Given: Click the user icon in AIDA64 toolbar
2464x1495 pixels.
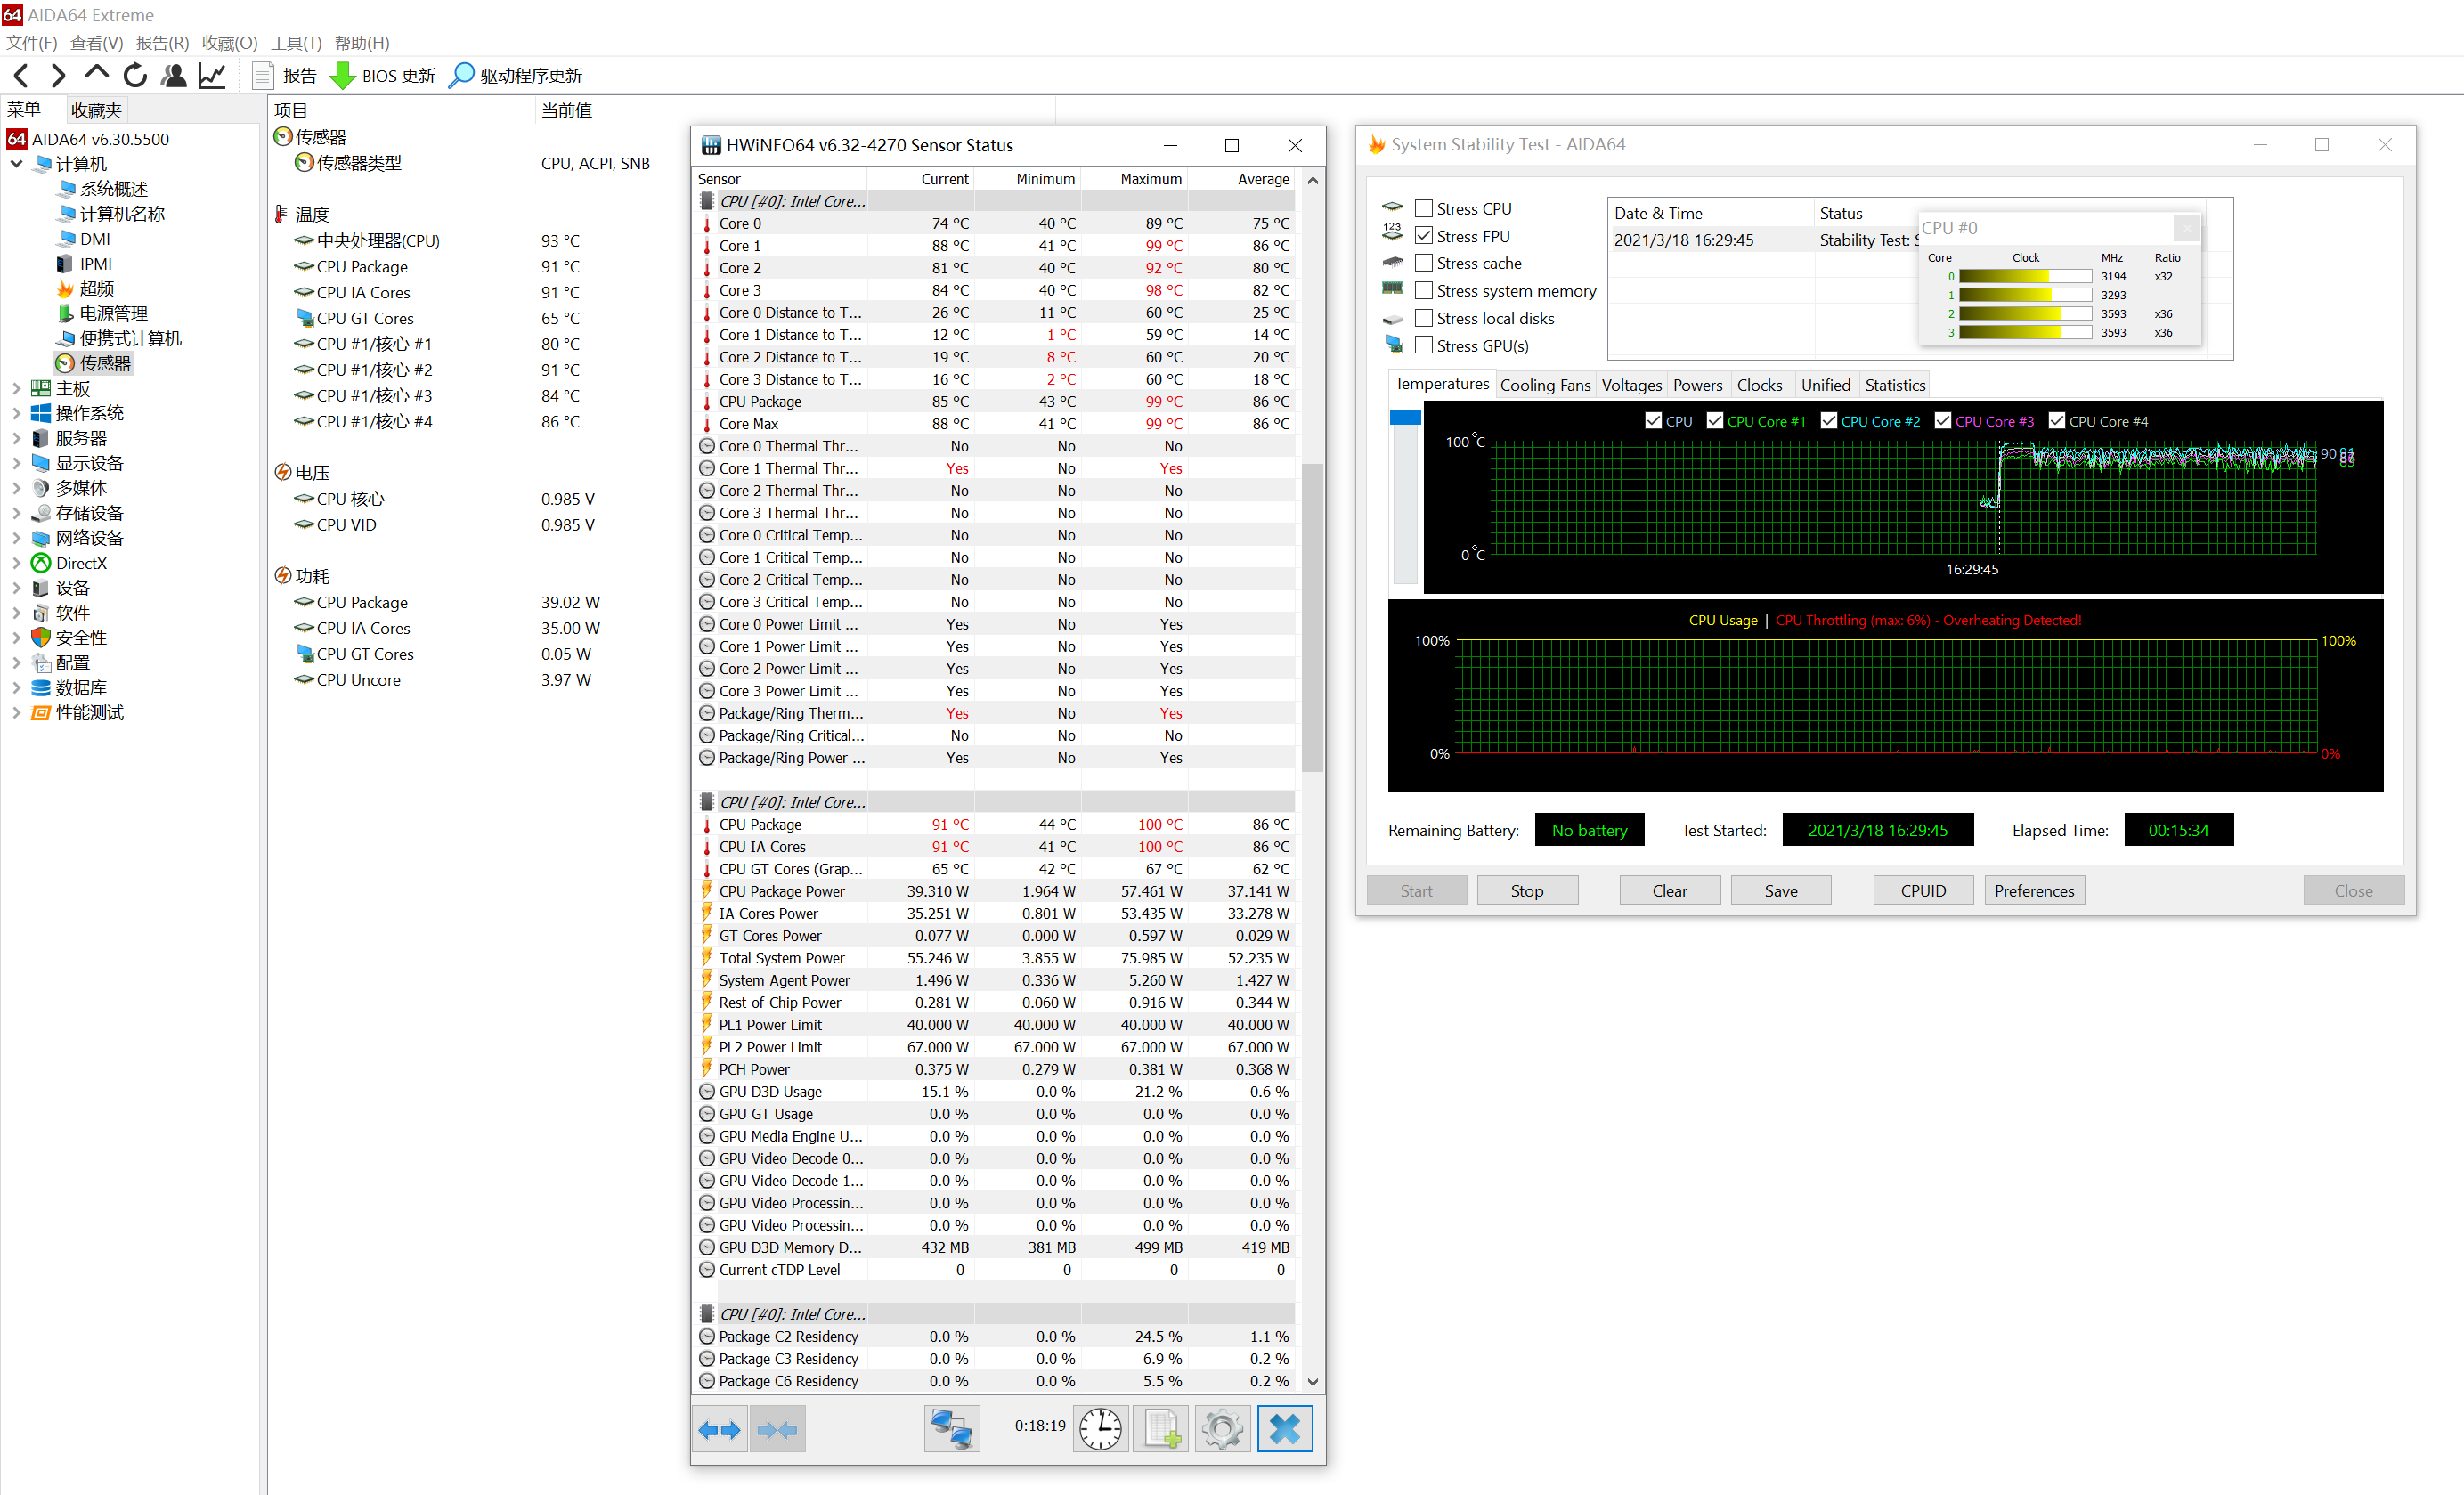Looking at the screenshot, I should pos(173,75).
